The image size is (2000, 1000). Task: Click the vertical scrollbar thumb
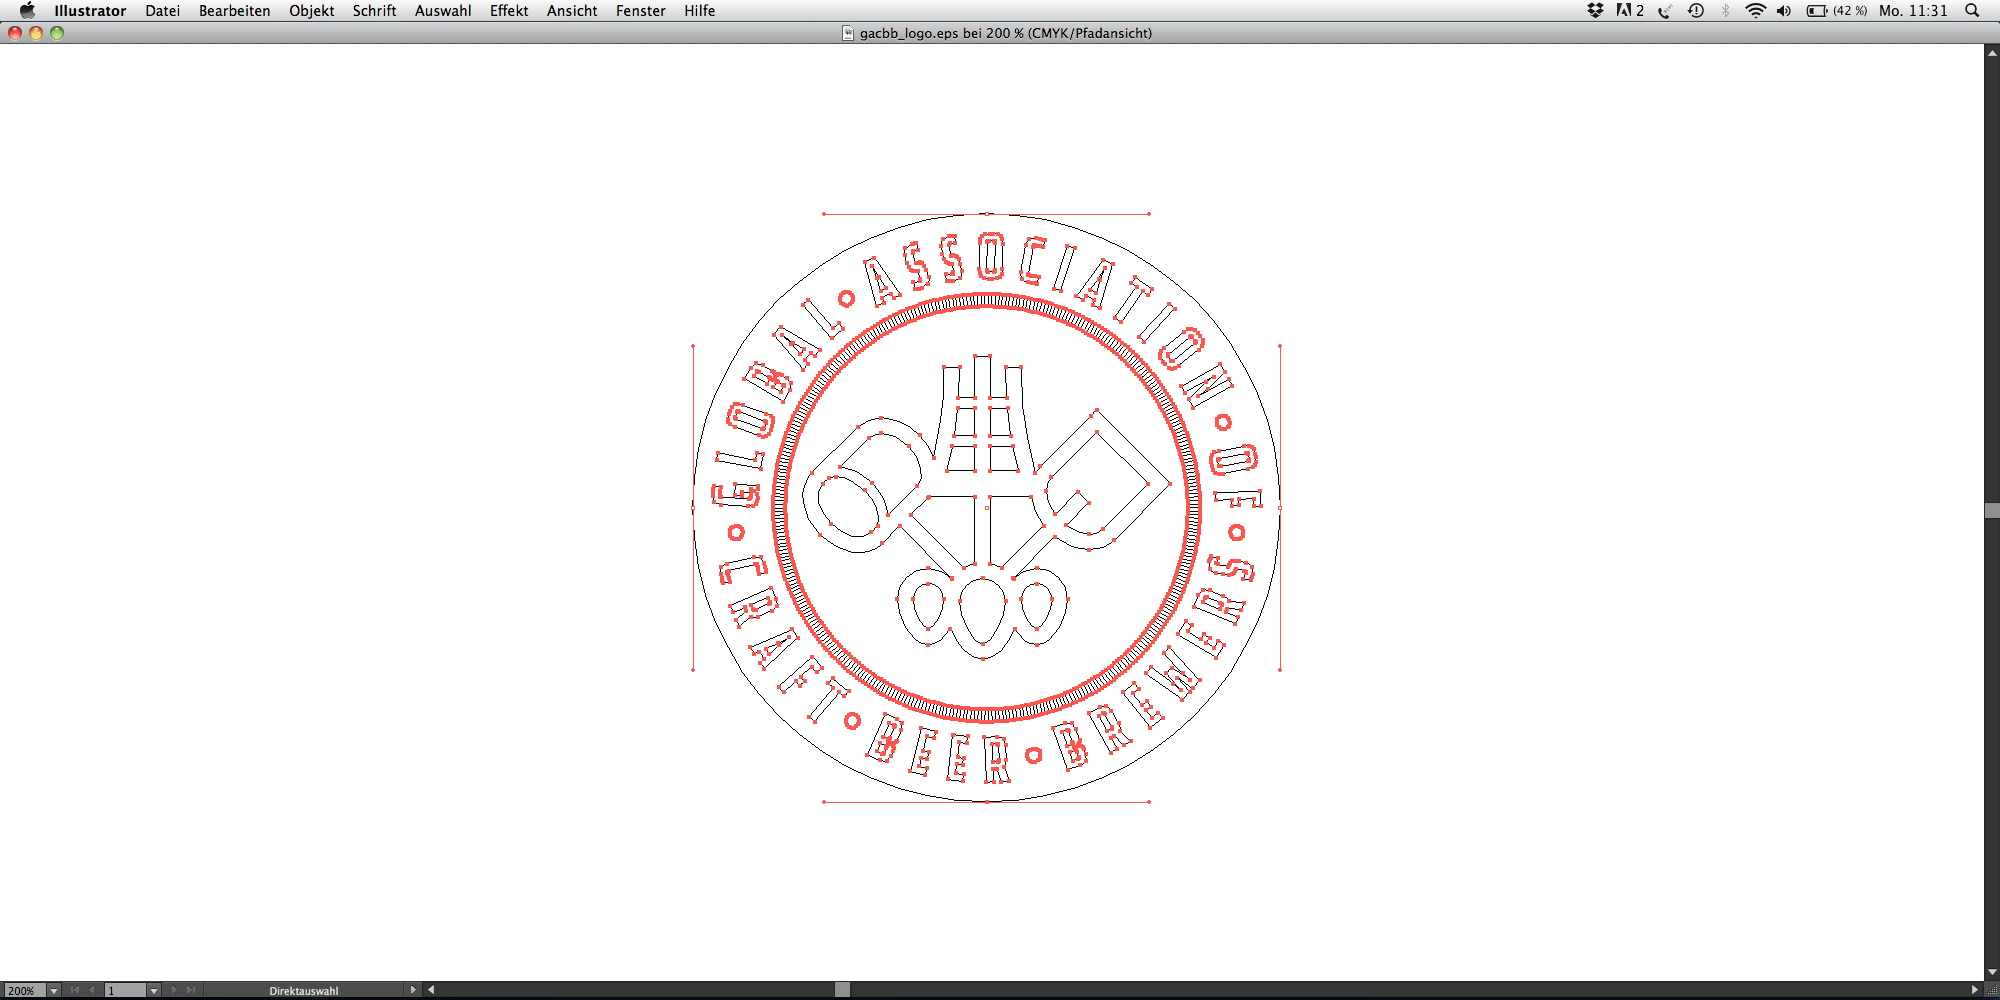point(1992,510)
